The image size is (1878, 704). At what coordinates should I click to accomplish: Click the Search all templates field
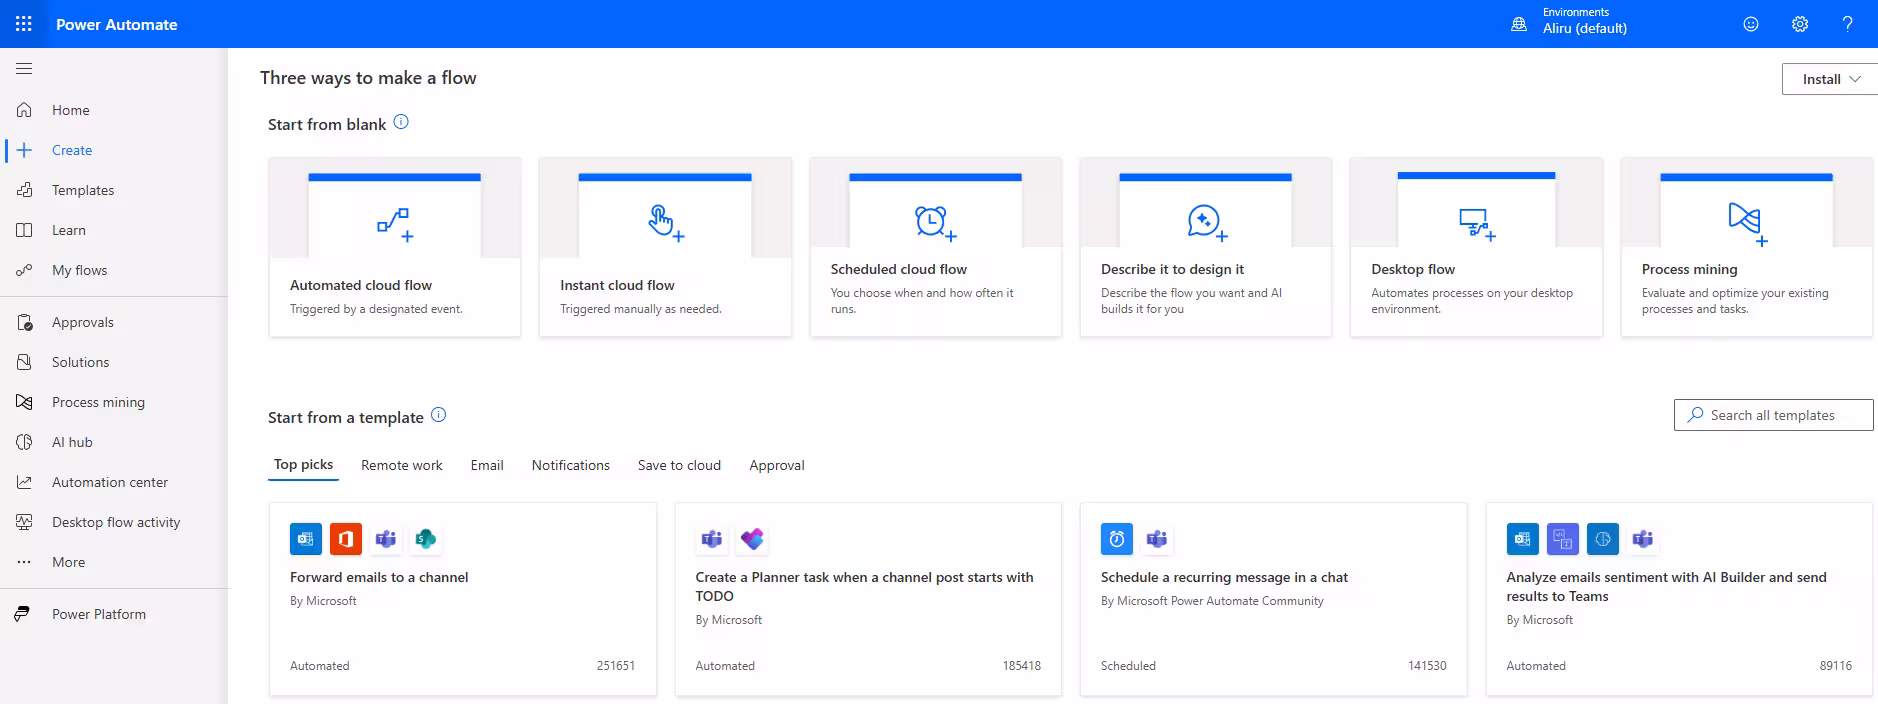1773,415
